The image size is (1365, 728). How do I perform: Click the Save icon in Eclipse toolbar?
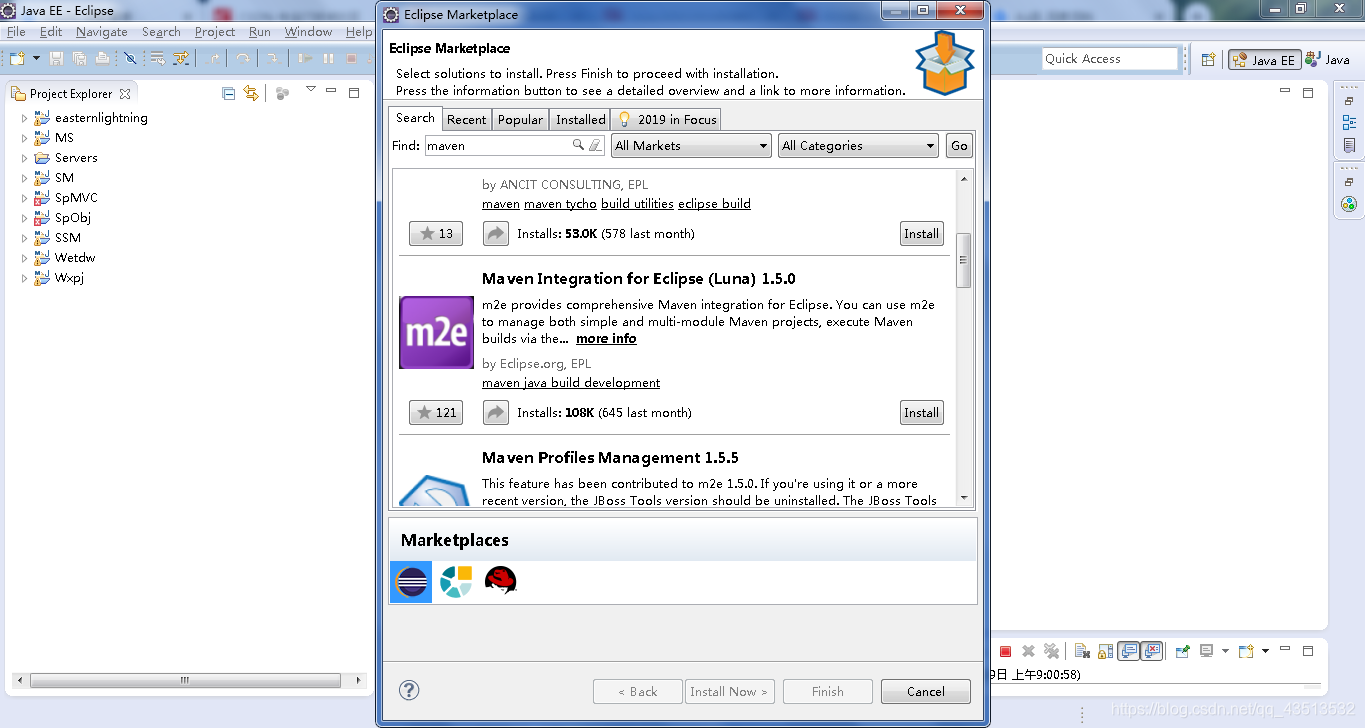point(57,59)
